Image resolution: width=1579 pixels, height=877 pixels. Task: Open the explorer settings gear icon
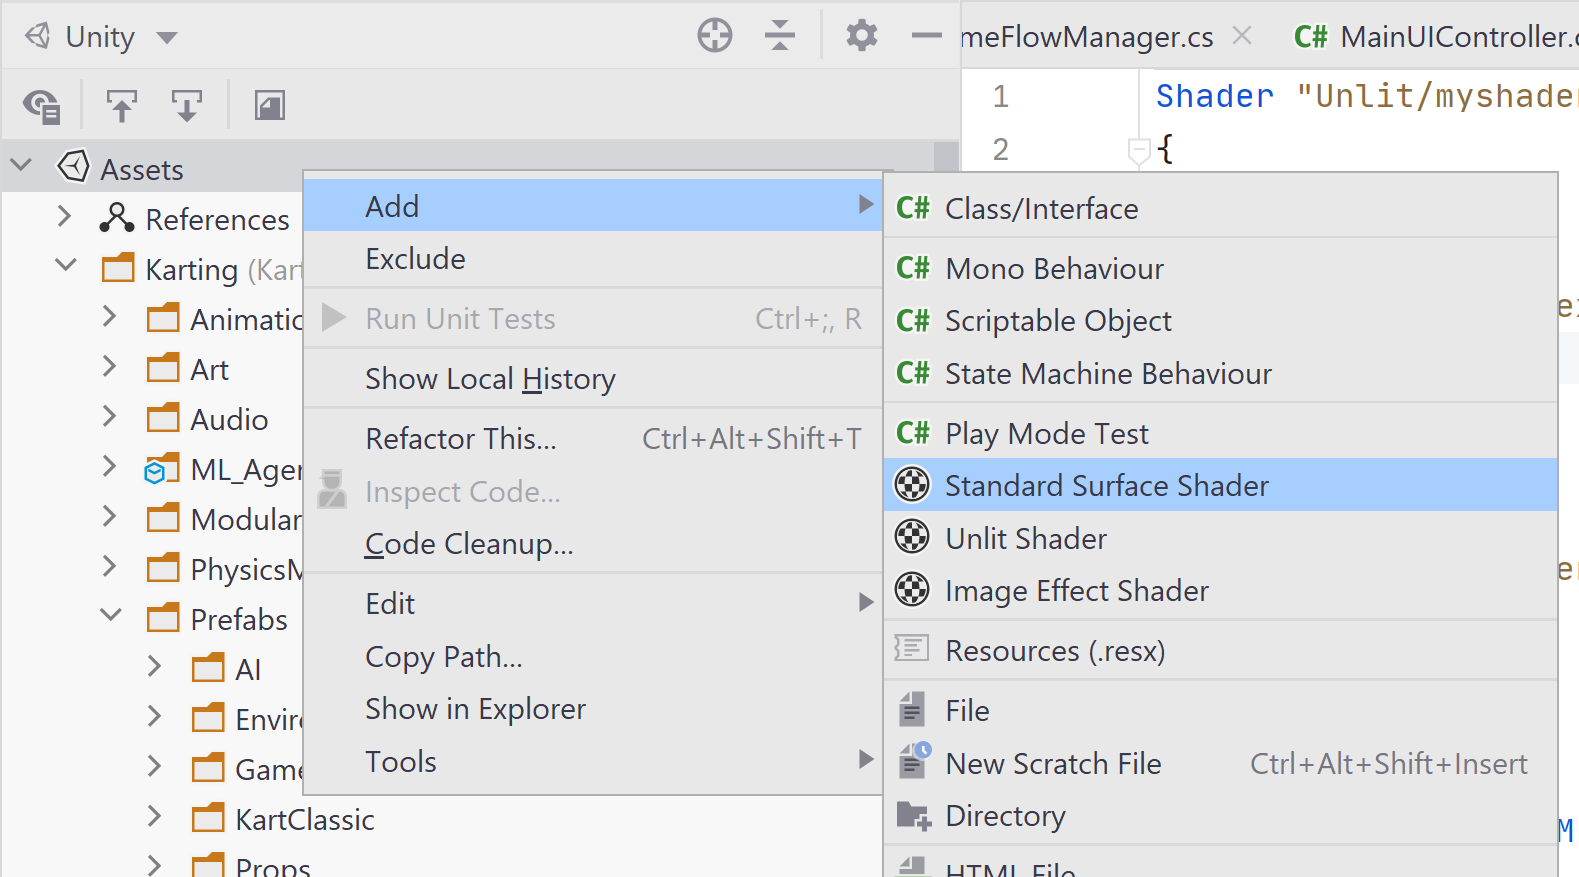point(861,36)
